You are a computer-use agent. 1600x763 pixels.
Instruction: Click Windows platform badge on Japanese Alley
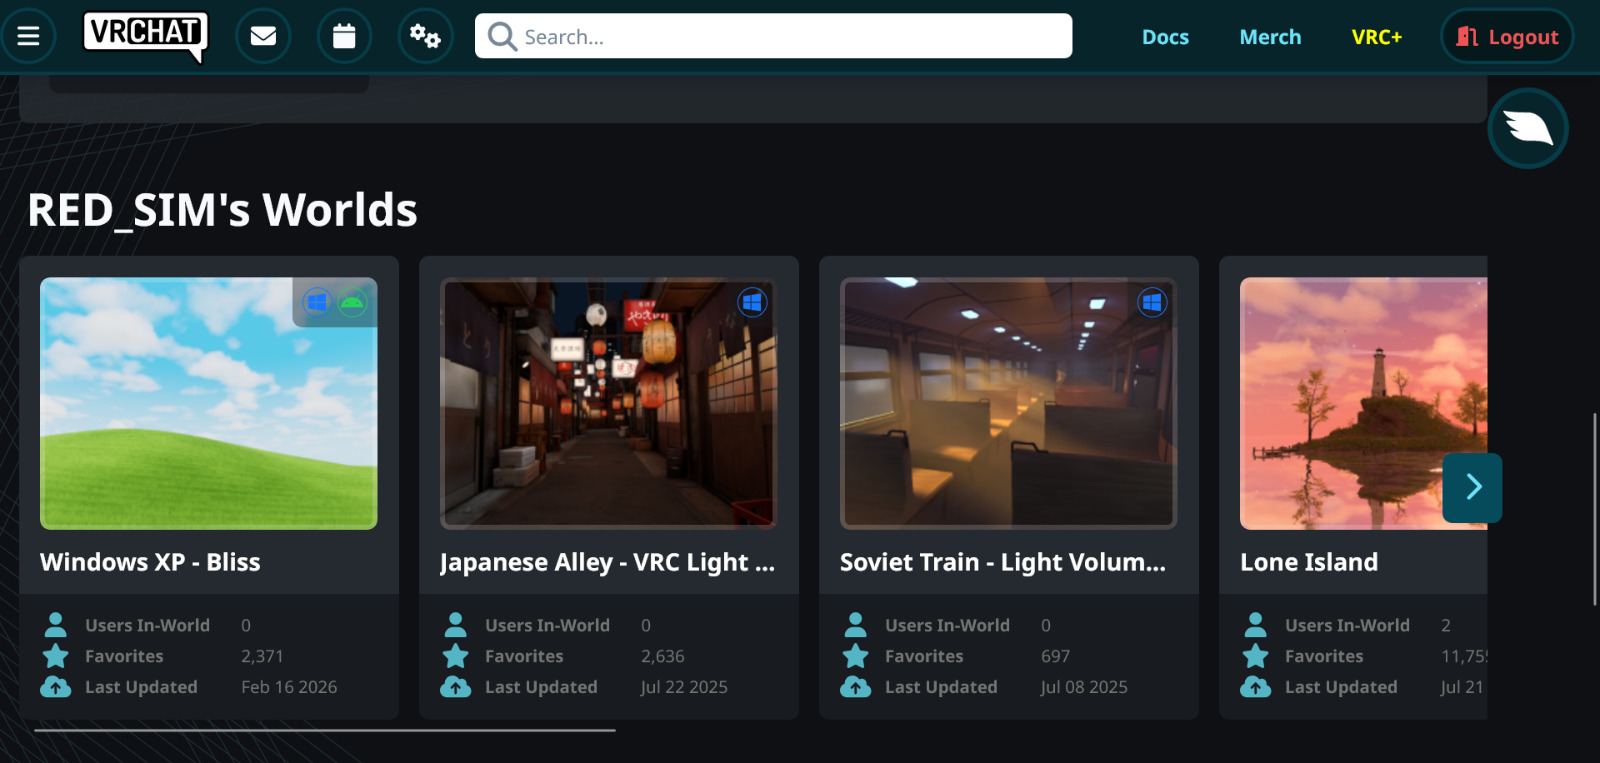752,302
